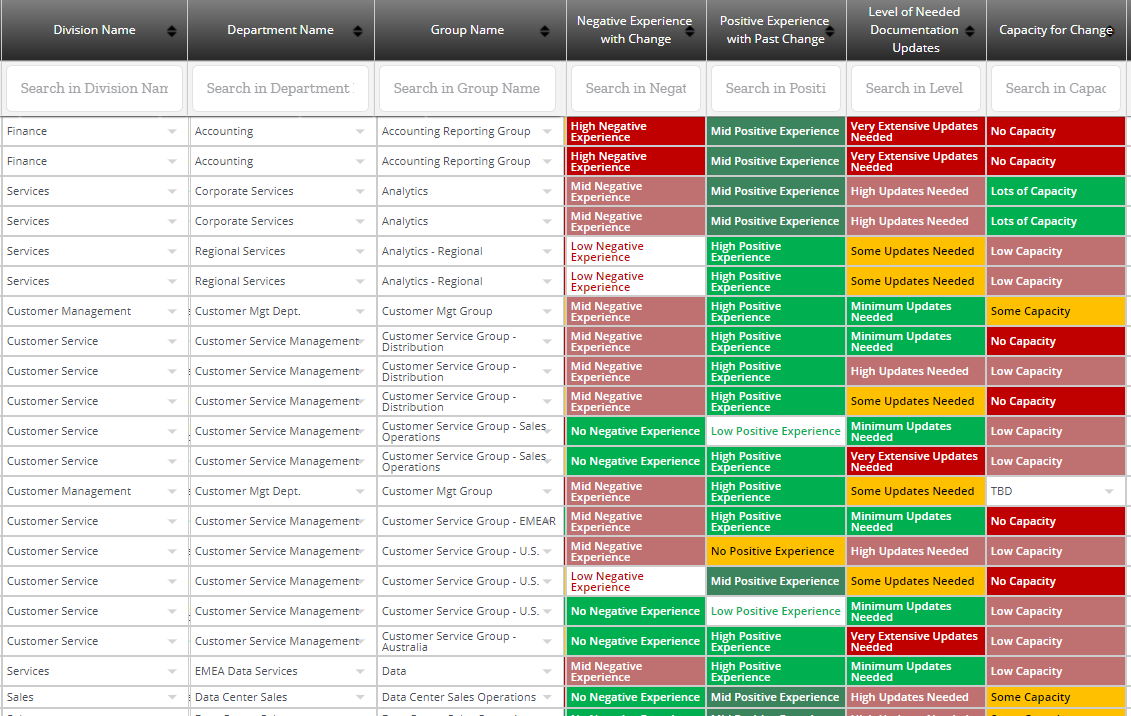The height and width of the screenshot is (716, 1131).
Task: Open the TBD capacity dropdown arrow
Action: coord(1109,492)
